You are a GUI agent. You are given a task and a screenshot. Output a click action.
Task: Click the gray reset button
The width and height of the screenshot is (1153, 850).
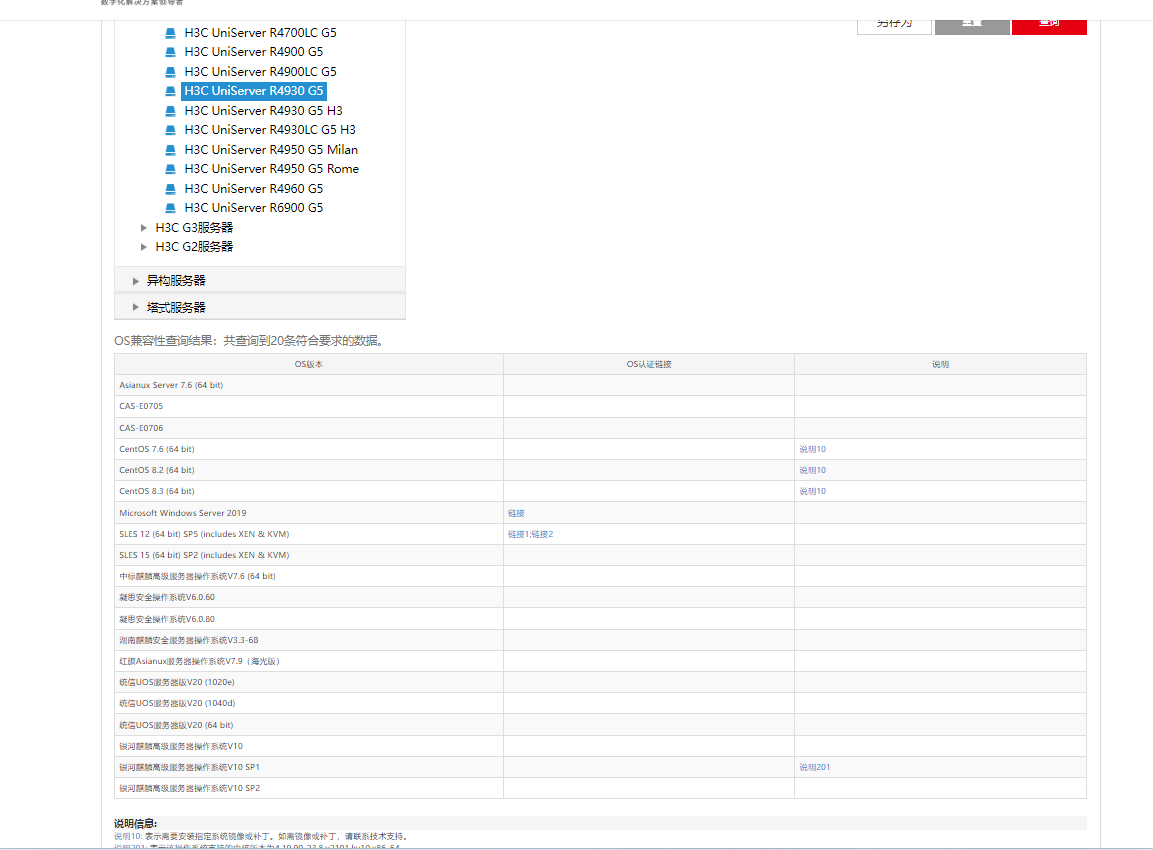coord(972,25)
